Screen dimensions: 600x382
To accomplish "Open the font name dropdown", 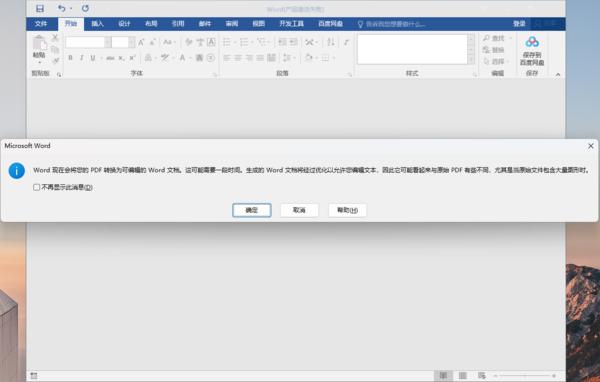I will [108, 42].
